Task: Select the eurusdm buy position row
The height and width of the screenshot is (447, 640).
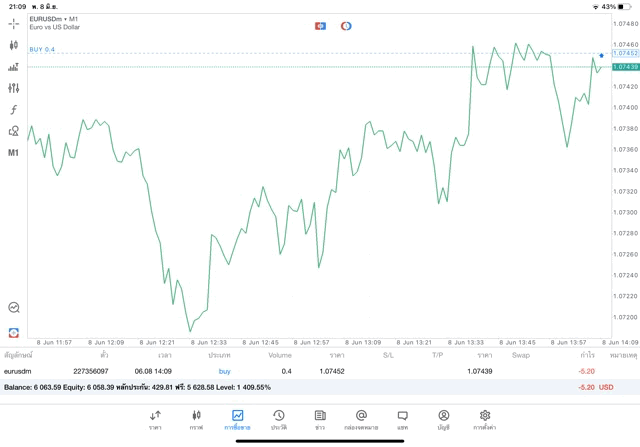Action: point(300,371)
